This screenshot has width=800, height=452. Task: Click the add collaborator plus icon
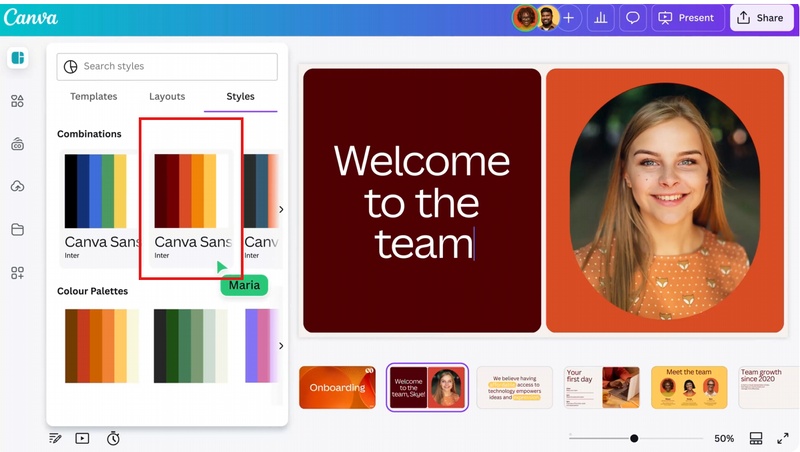(x=568, y=18)
